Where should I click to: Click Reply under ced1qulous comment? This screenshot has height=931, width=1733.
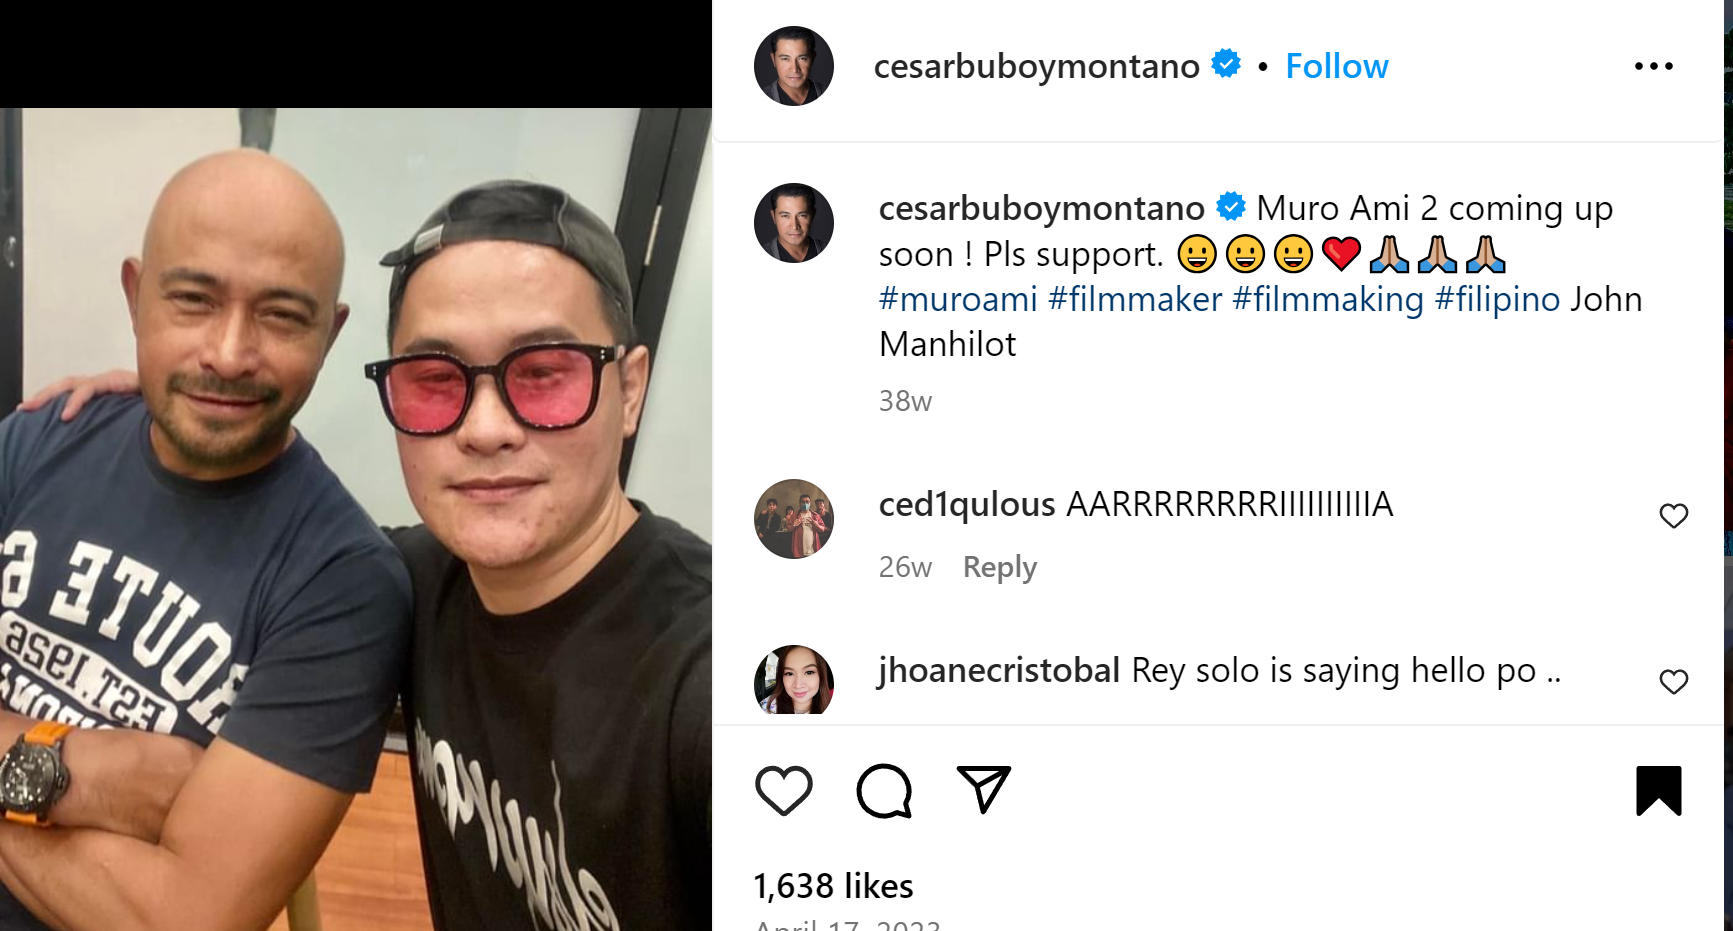tap(999, 566)
